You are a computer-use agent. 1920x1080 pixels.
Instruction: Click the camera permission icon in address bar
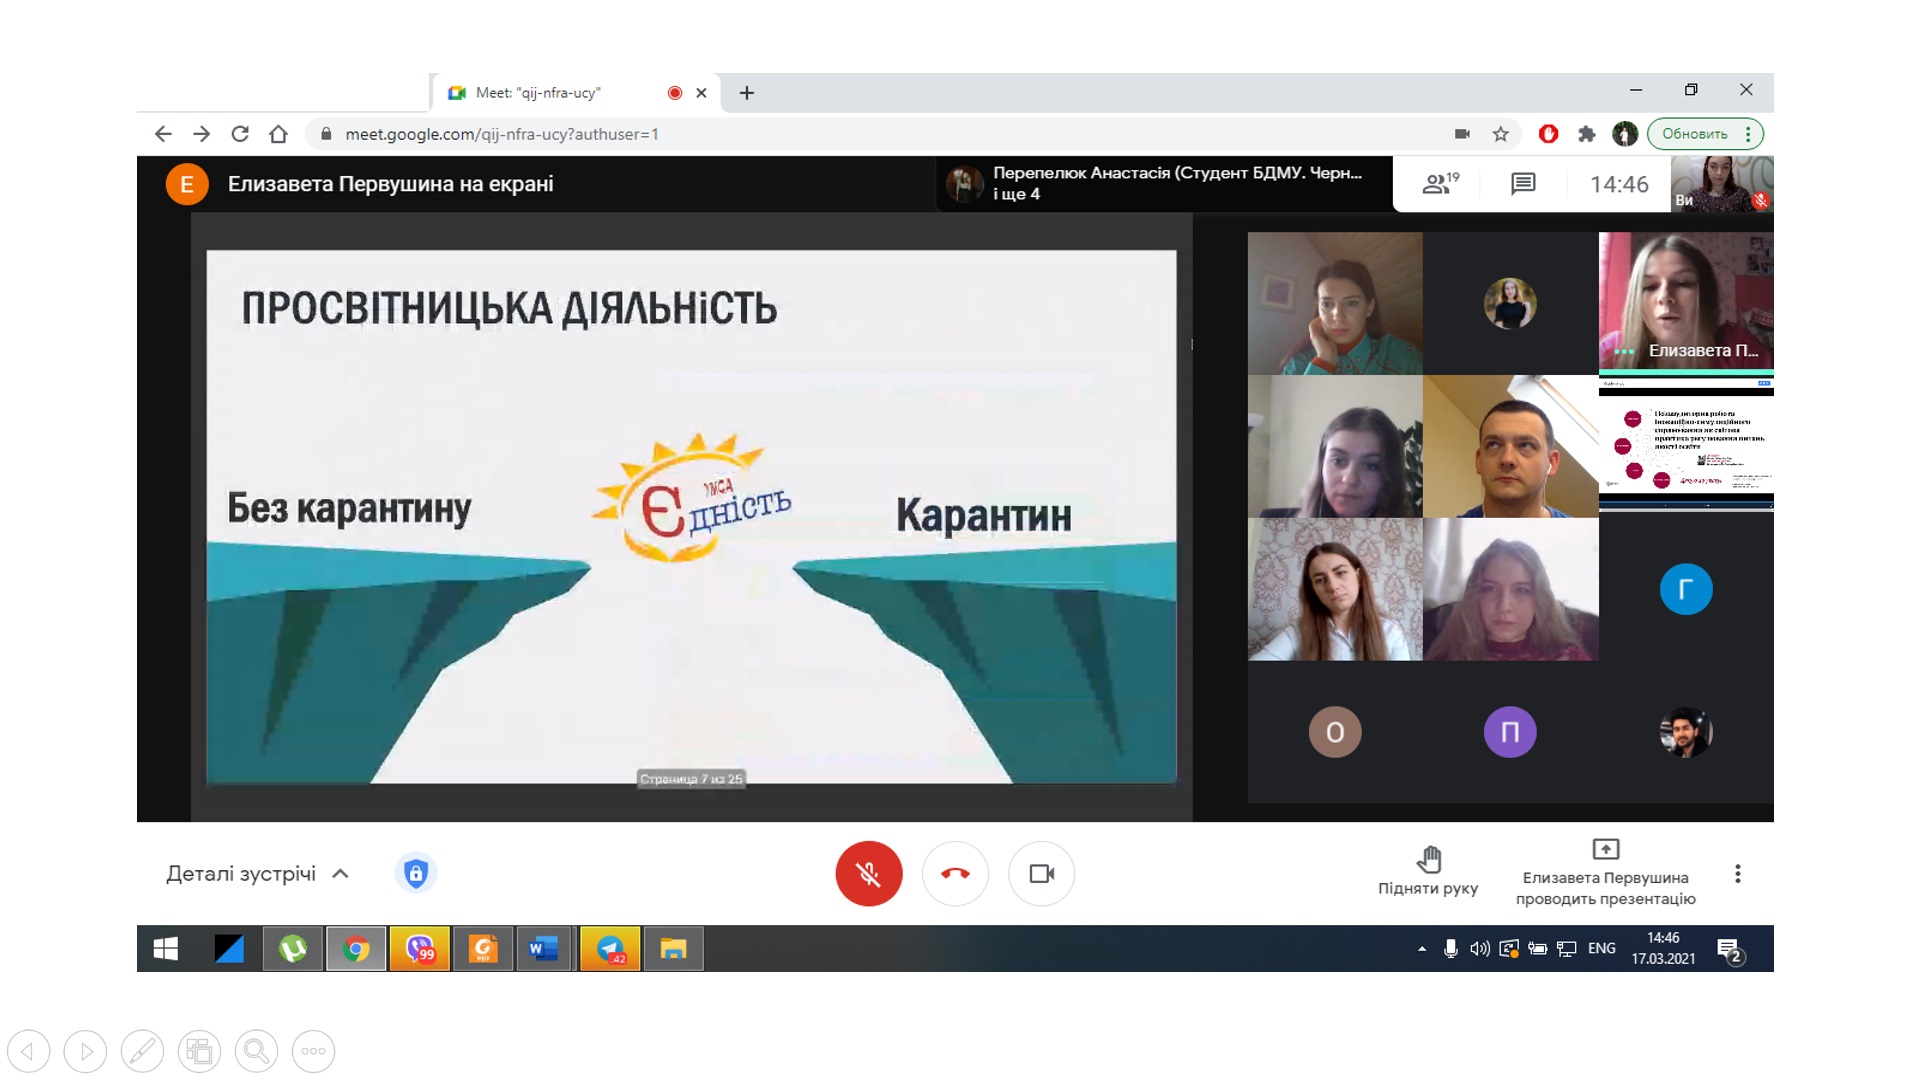point(1462,134)
